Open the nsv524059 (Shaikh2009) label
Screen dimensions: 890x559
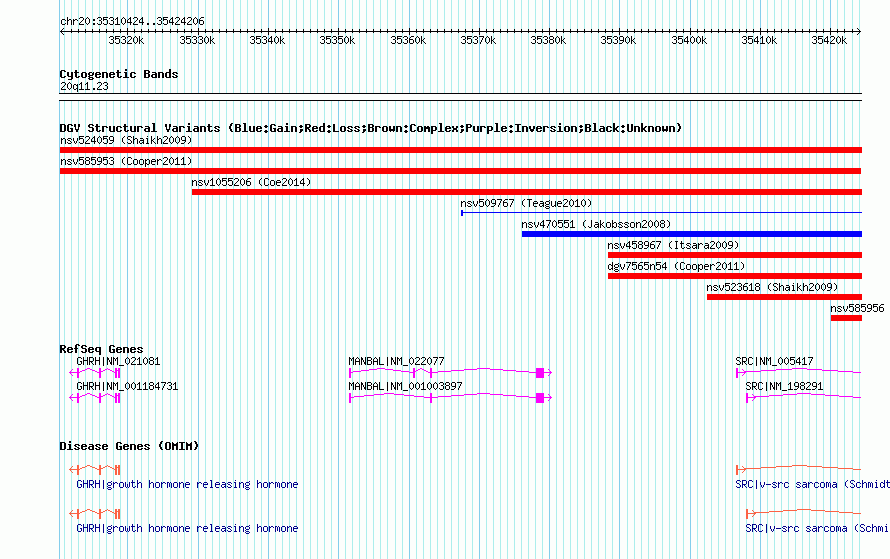point(126,140)
